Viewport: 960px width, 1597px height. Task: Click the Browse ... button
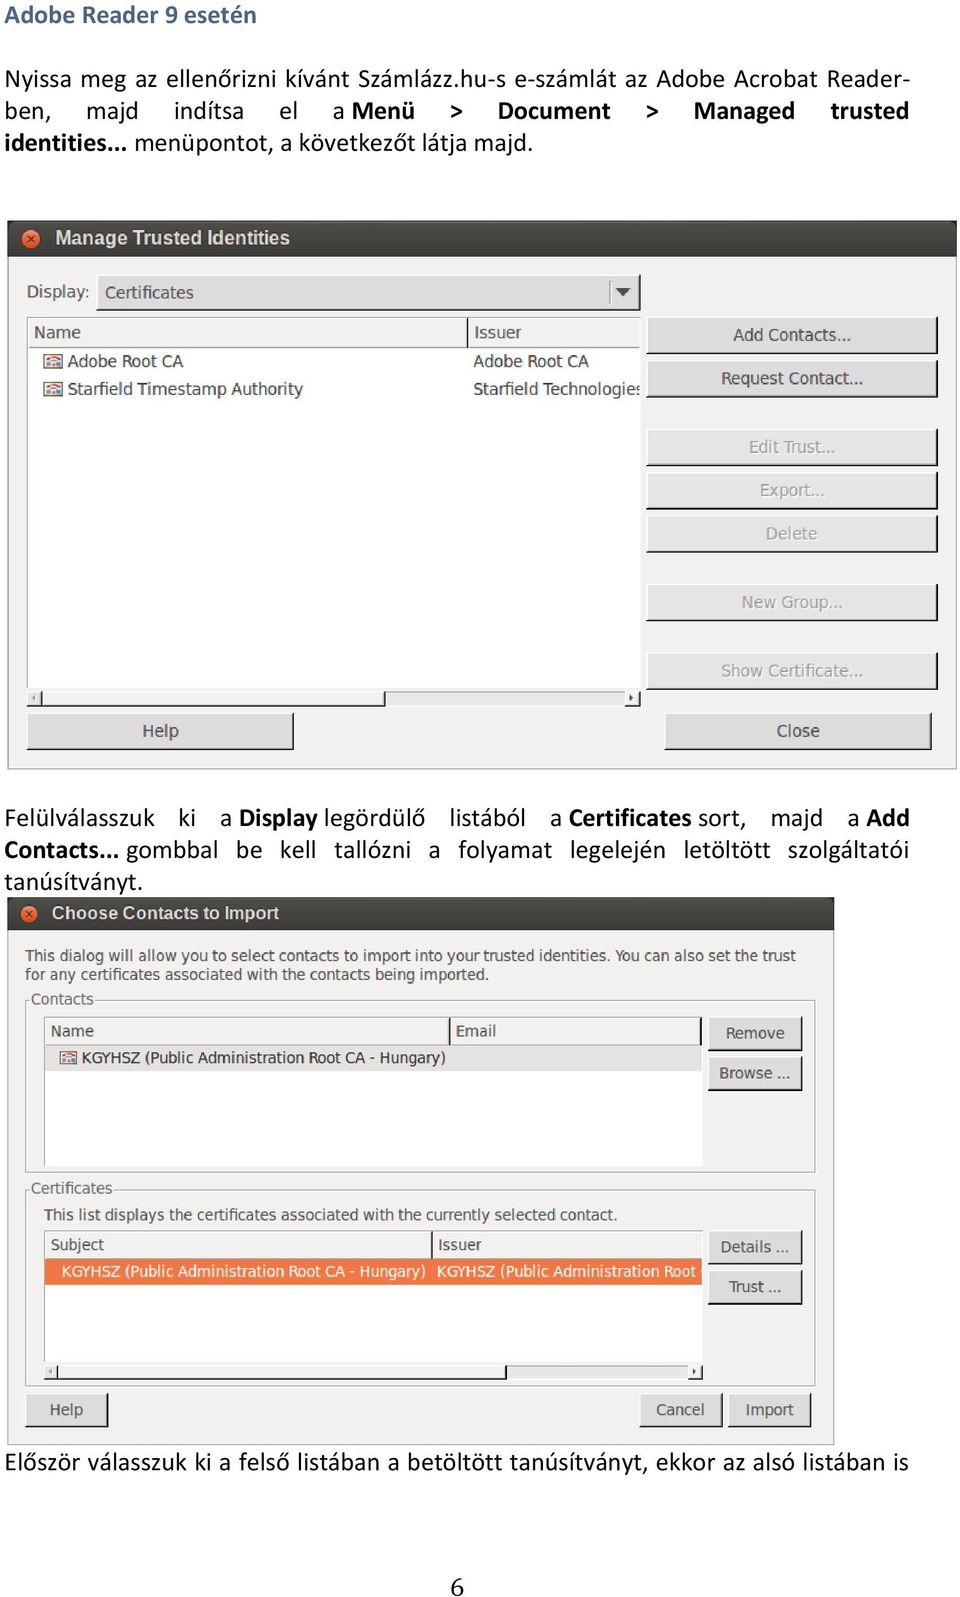(x=755, y=1073)
